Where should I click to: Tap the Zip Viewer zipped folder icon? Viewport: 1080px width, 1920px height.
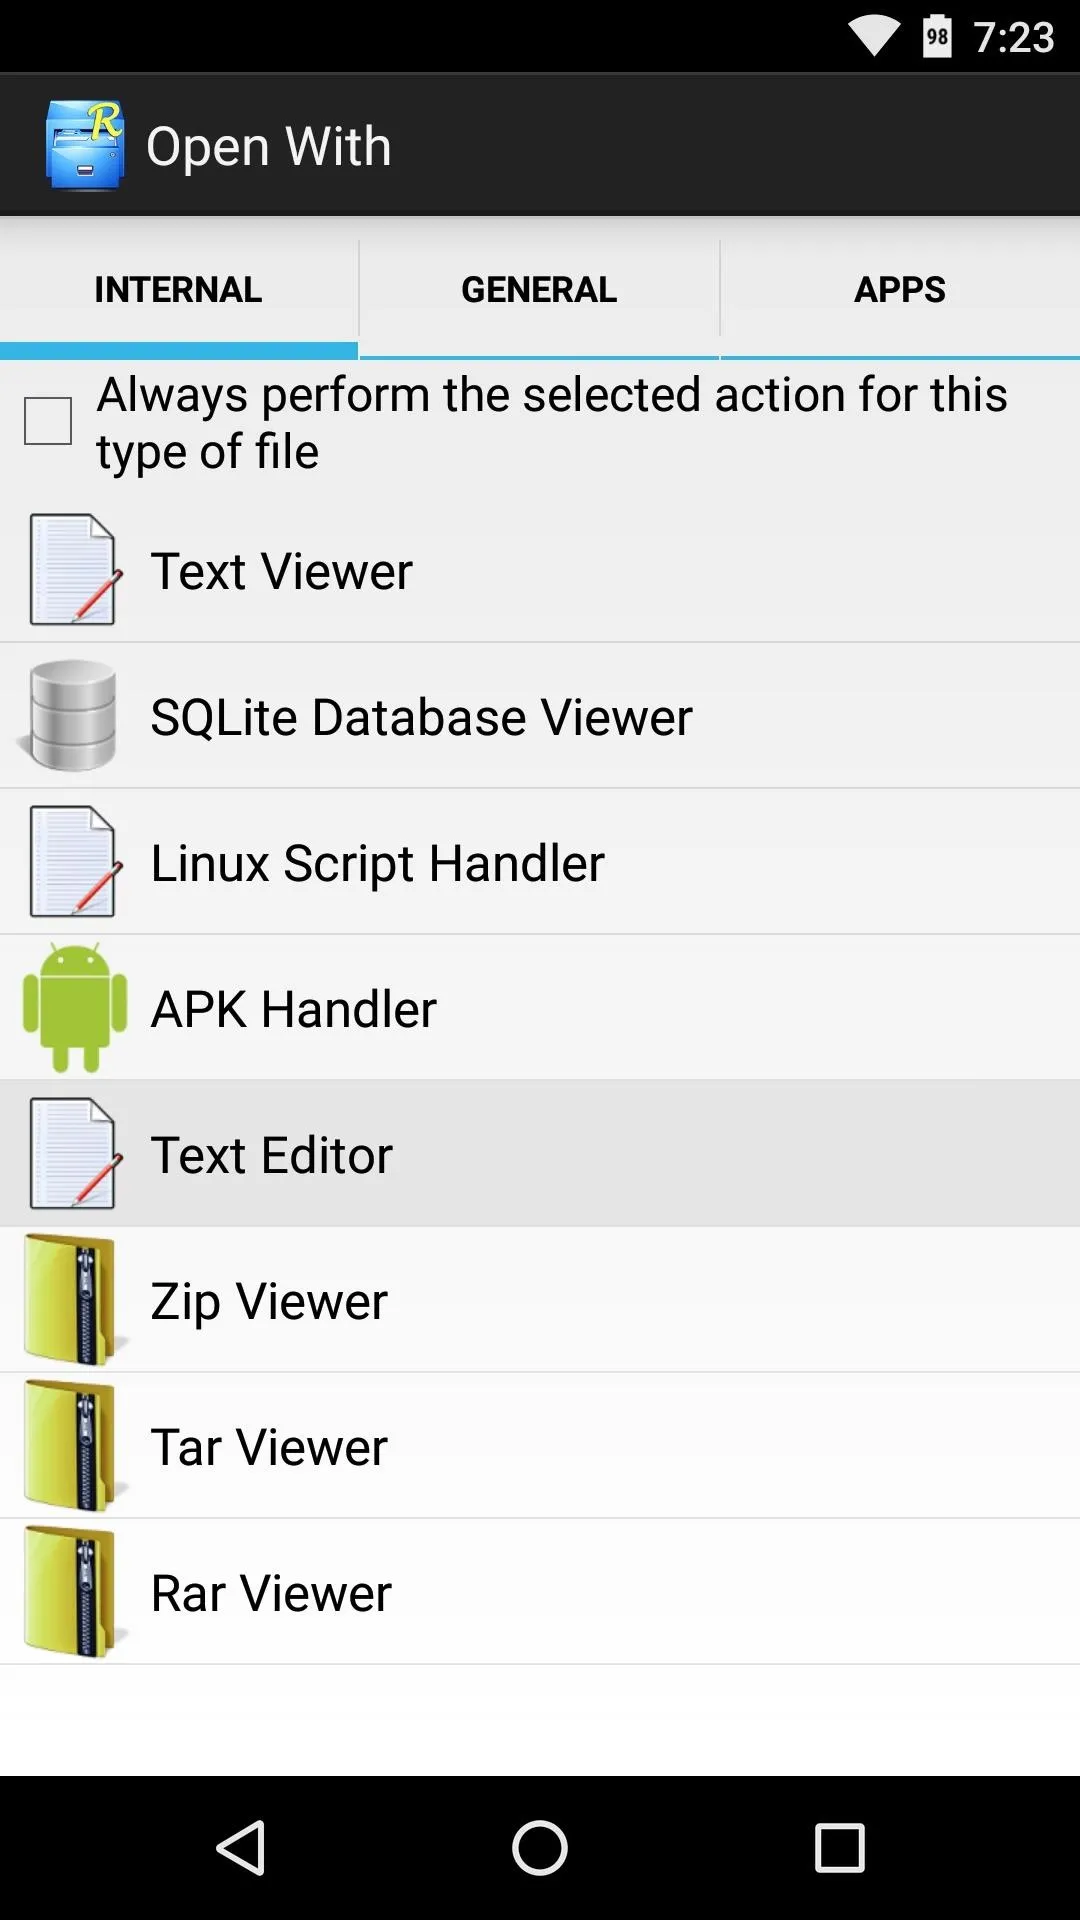coord(74,1300)
